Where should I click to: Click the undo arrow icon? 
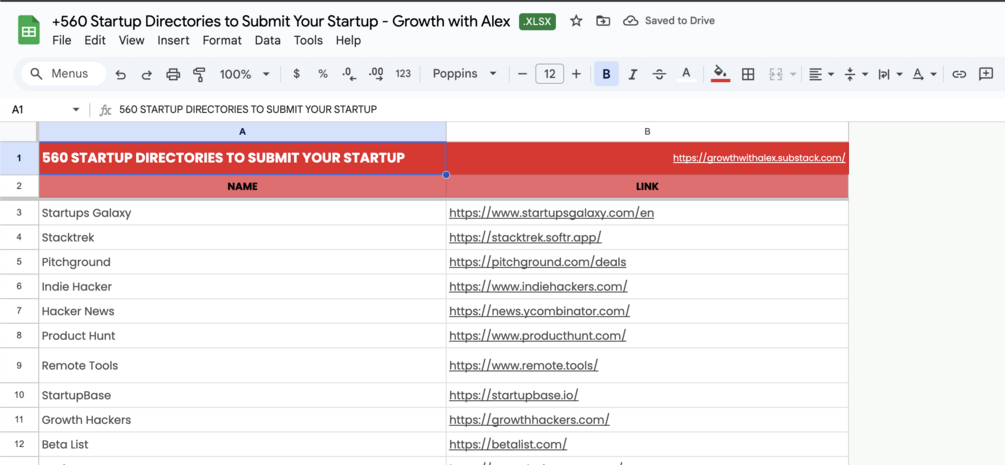(x=121, y=74)
